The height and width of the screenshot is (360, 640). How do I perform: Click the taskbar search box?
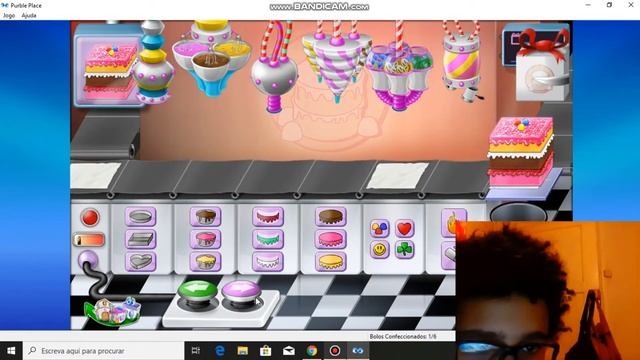[x=104, y=351]
